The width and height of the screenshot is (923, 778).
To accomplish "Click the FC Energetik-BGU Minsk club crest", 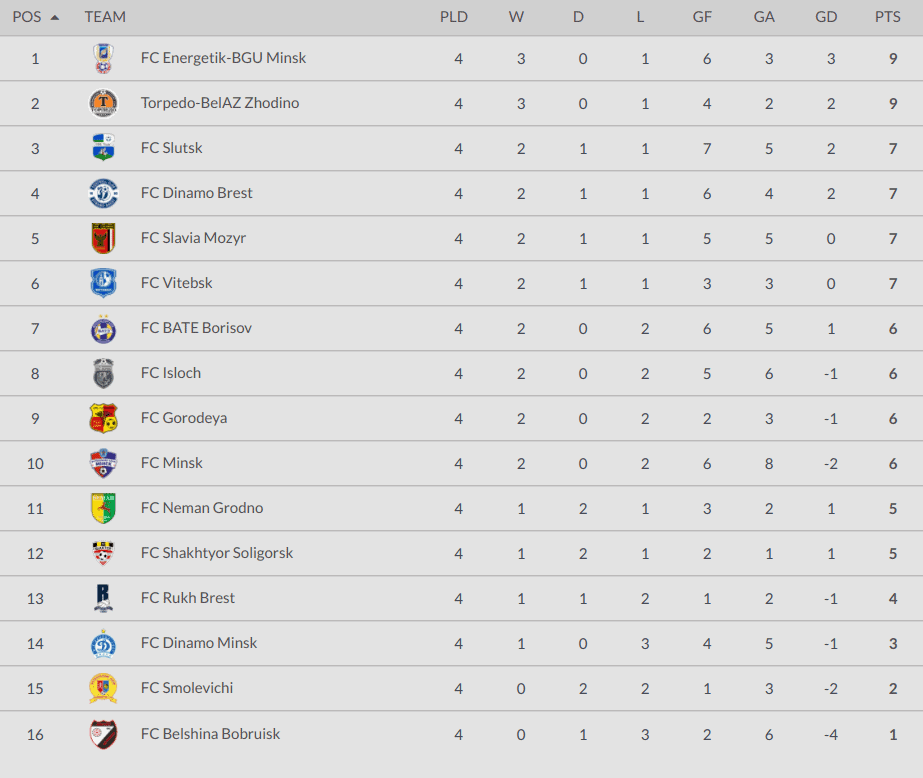I will tap(103, 58).
